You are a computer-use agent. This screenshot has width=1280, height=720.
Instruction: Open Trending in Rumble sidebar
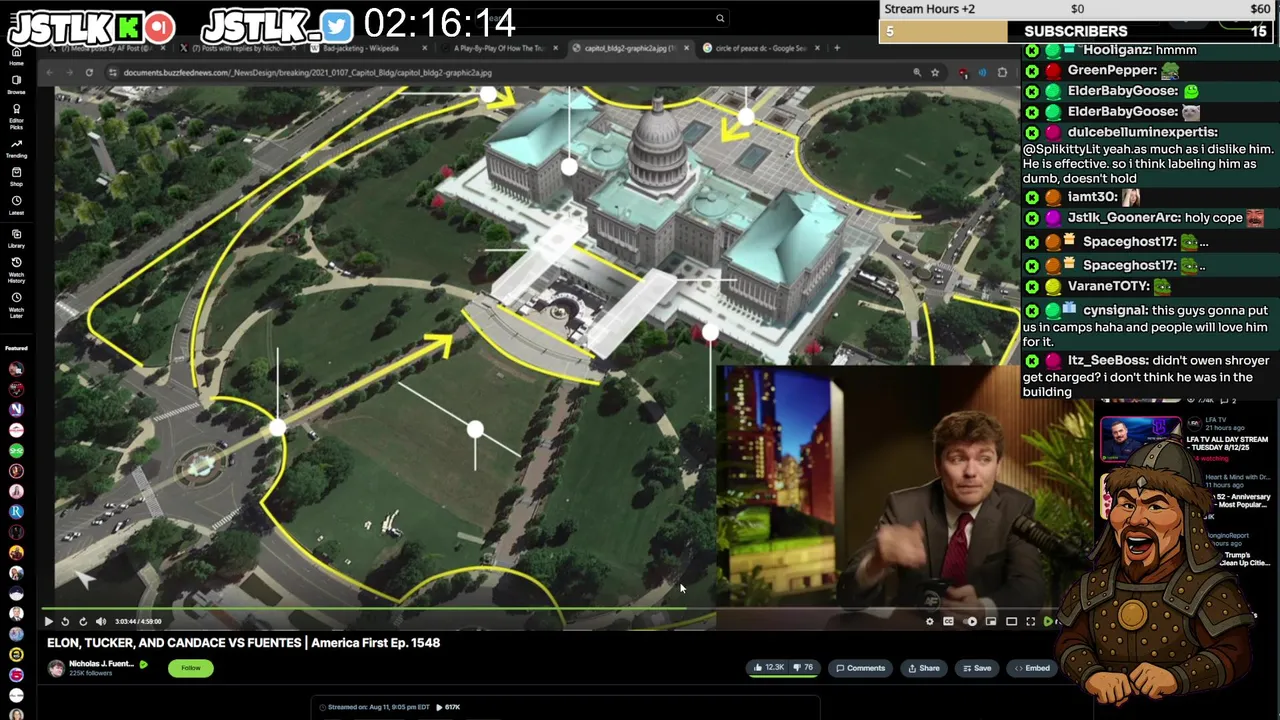[16, 148]
